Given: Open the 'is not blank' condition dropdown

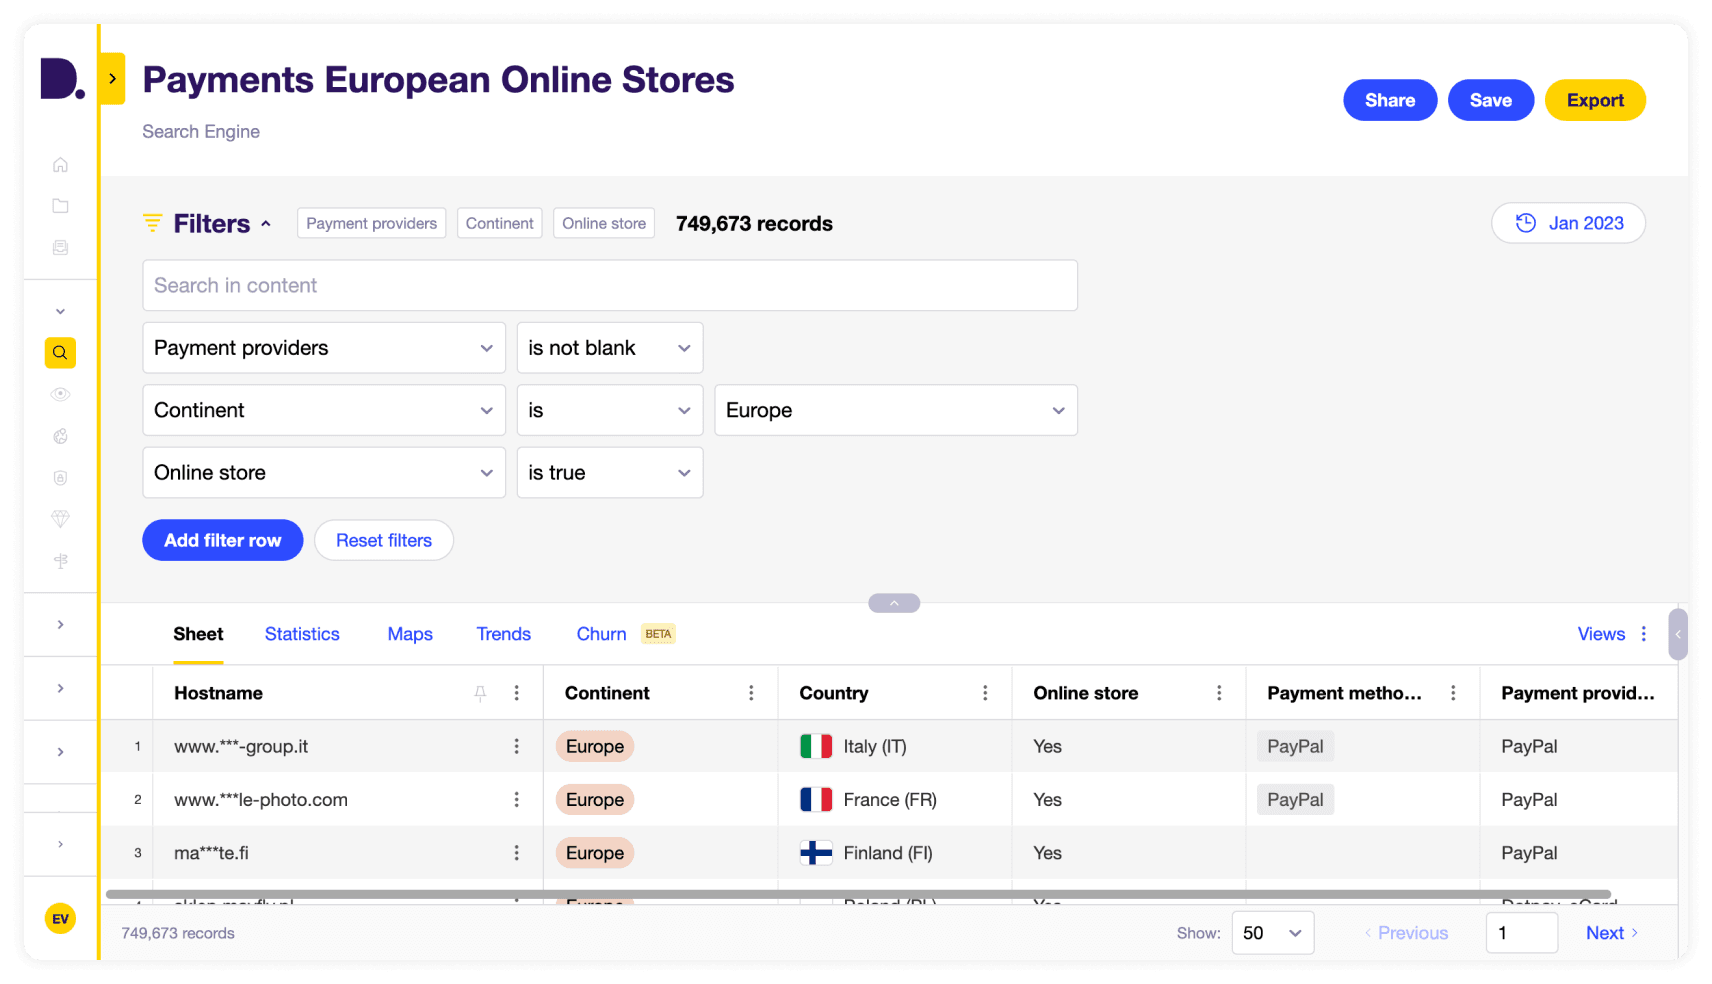Looking at the screenshot, I should pyautogui.click(x=609, y=347).
